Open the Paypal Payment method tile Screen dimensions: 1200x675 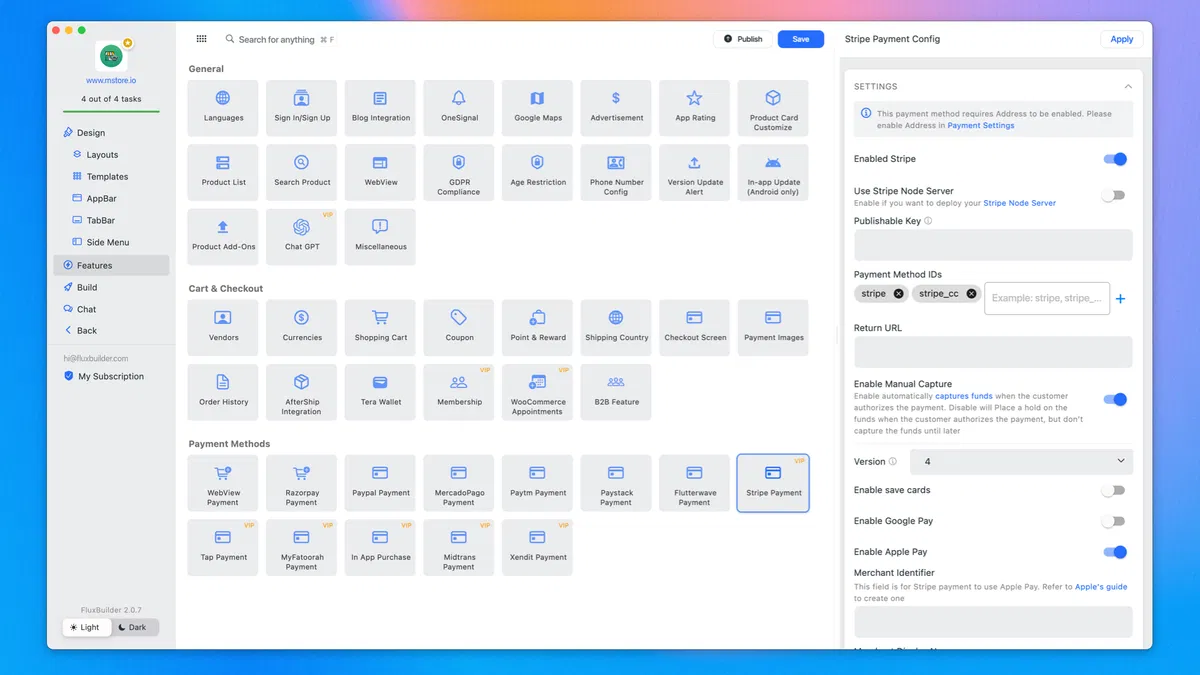click(x=380, y=483)
